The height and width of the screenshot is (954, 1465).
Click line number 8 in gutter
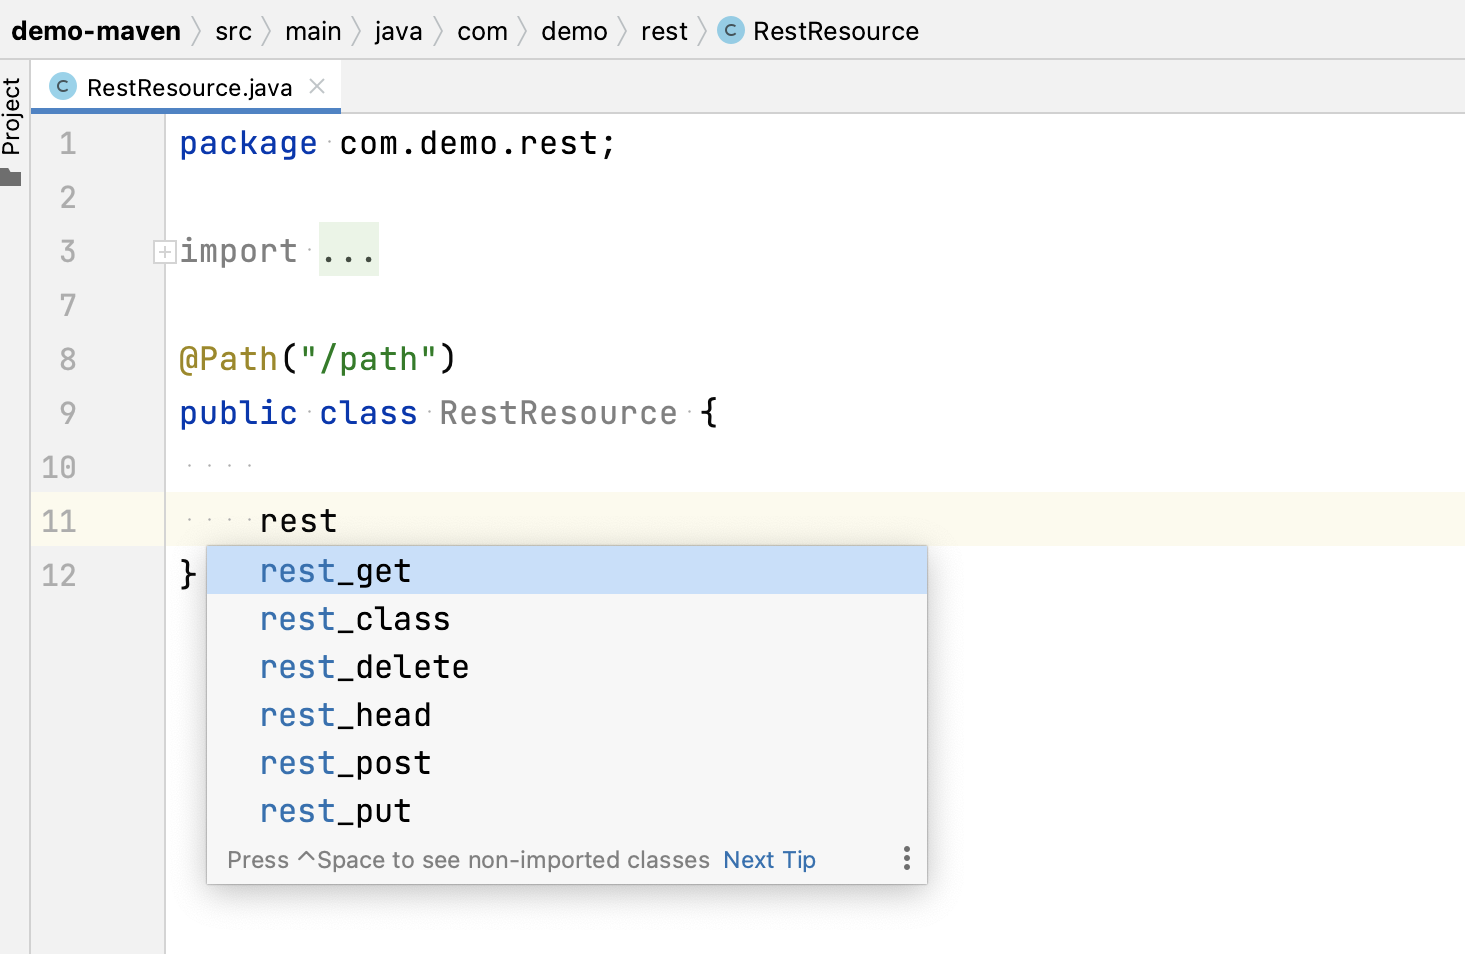pos(68,360)
